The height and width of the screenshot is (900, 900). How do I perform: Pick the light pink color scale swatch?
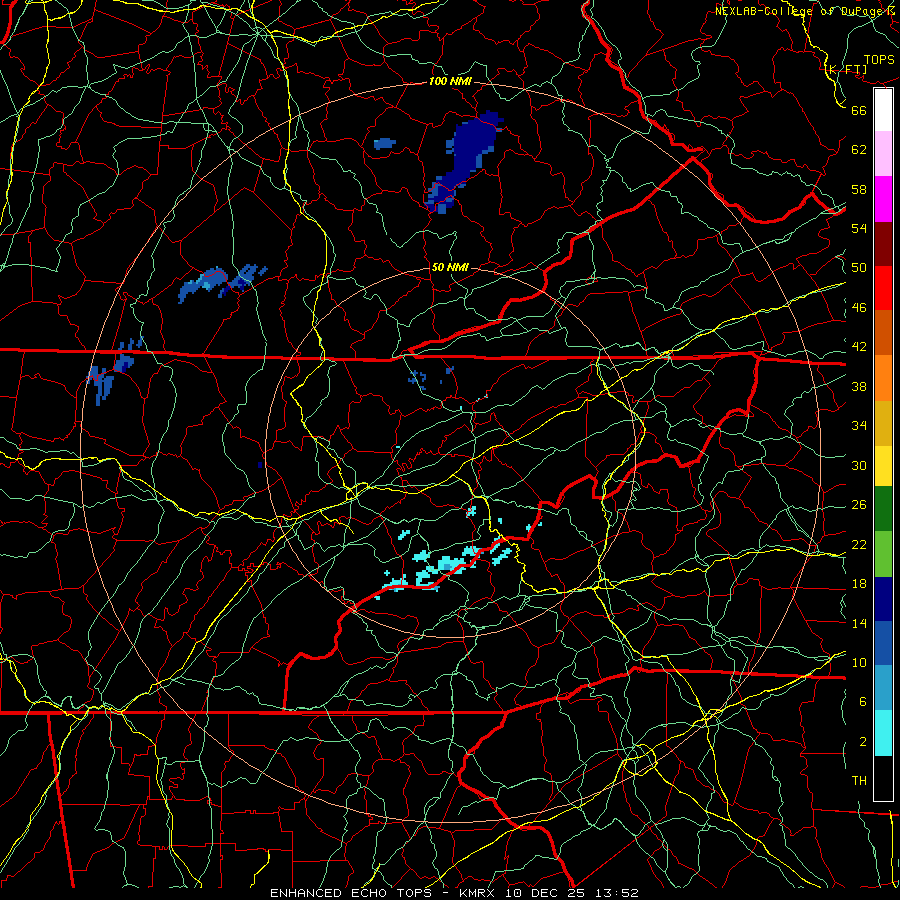pyautogui.click(x=883, y=154)
